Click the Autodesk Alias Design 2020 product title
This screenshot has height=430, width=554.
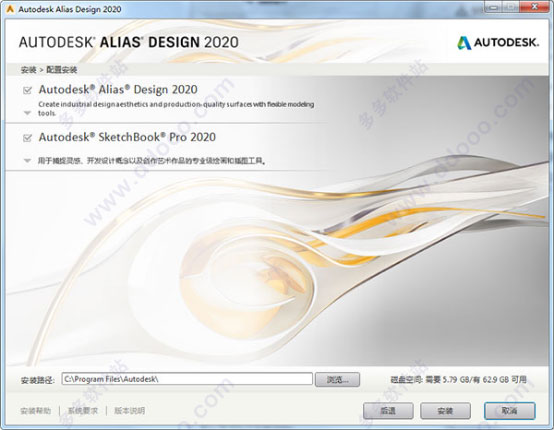[118, 89]
